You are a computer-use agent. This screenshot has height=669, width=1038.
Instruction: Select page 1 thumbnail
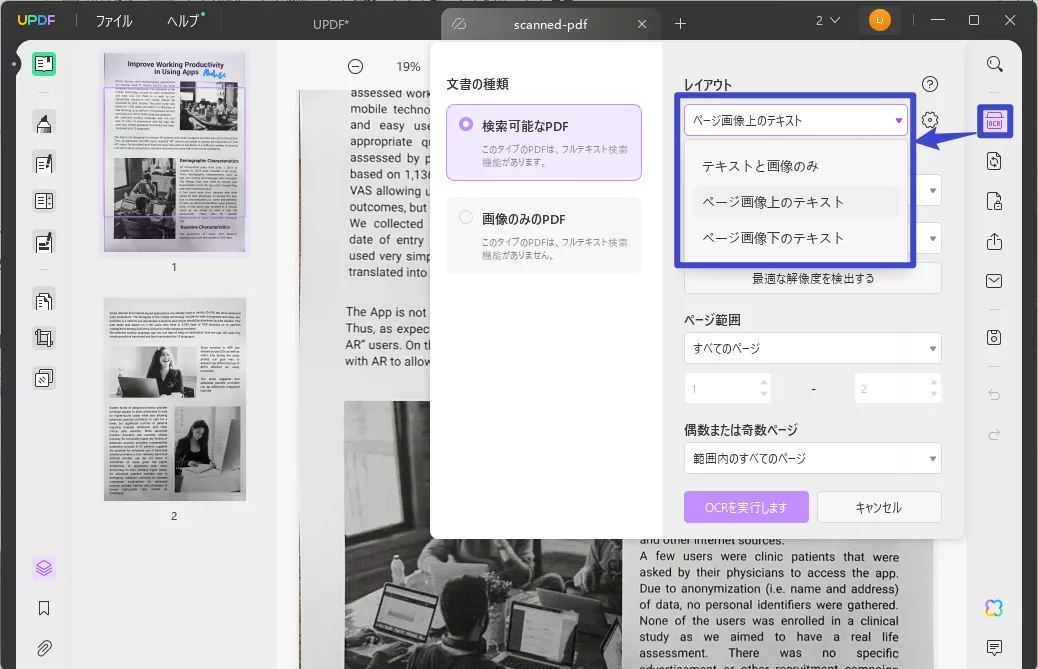[x=175, y=153]
